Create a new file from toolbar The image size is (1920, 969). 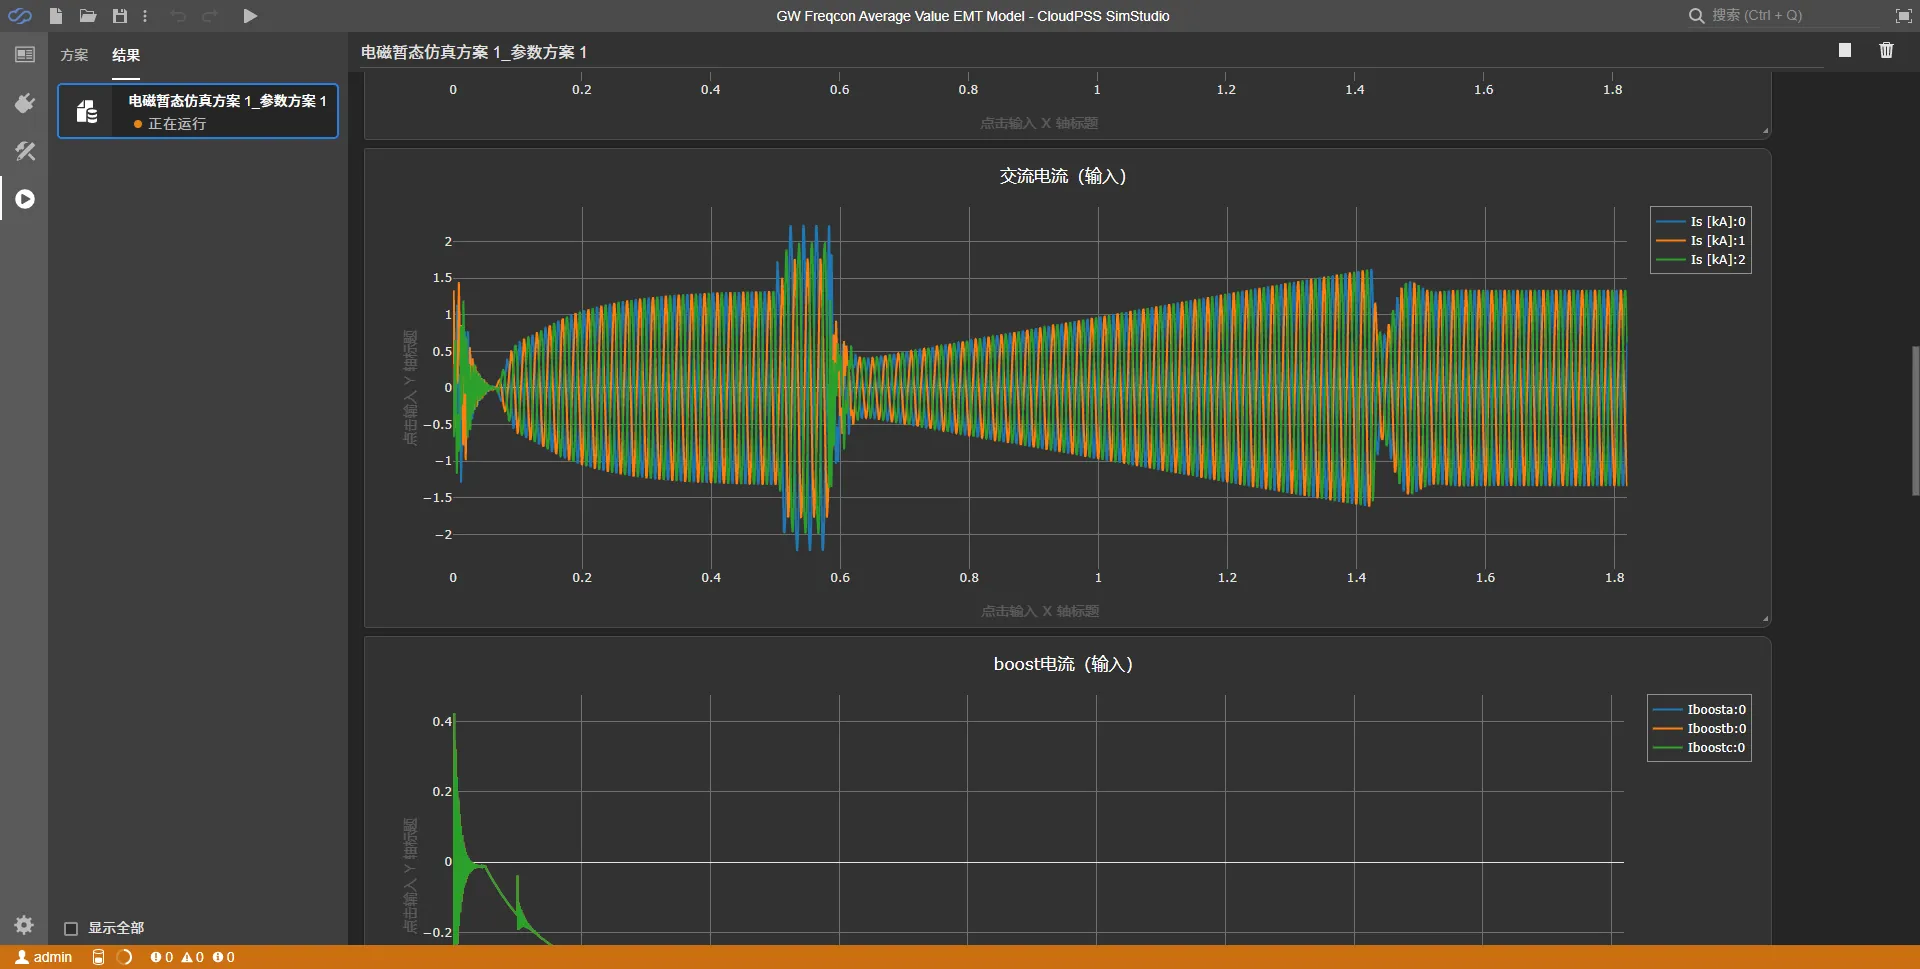coord(56,16)
